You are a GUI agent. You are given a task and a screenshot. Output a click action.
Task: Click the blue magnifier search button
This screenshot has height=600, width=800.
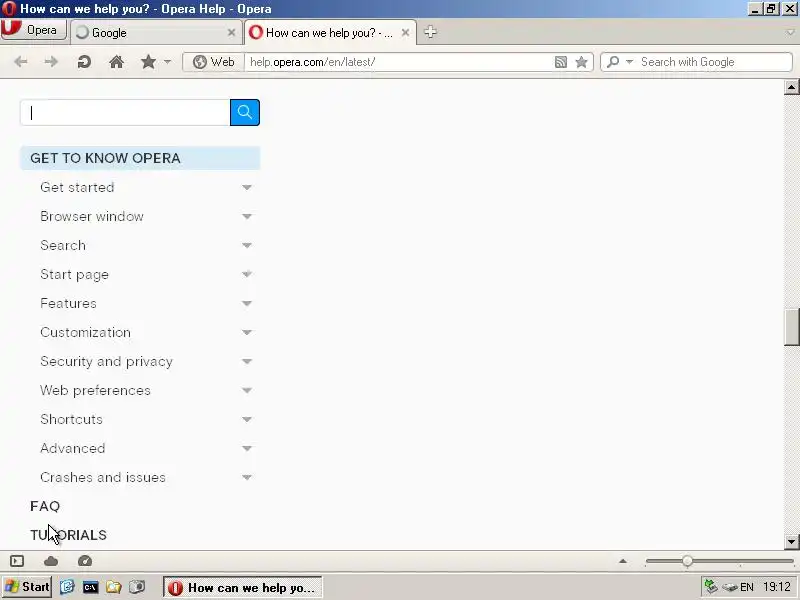point(245,112)
